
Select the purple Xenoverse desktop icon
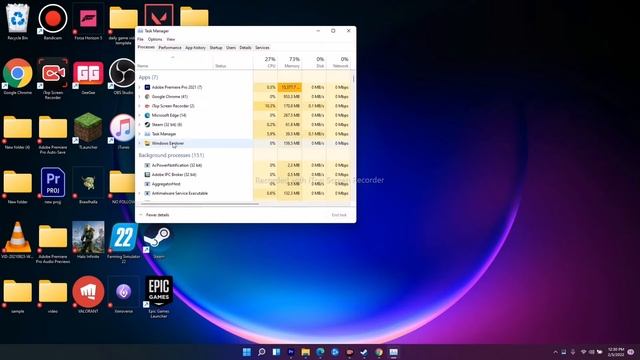tap(124, 296)
